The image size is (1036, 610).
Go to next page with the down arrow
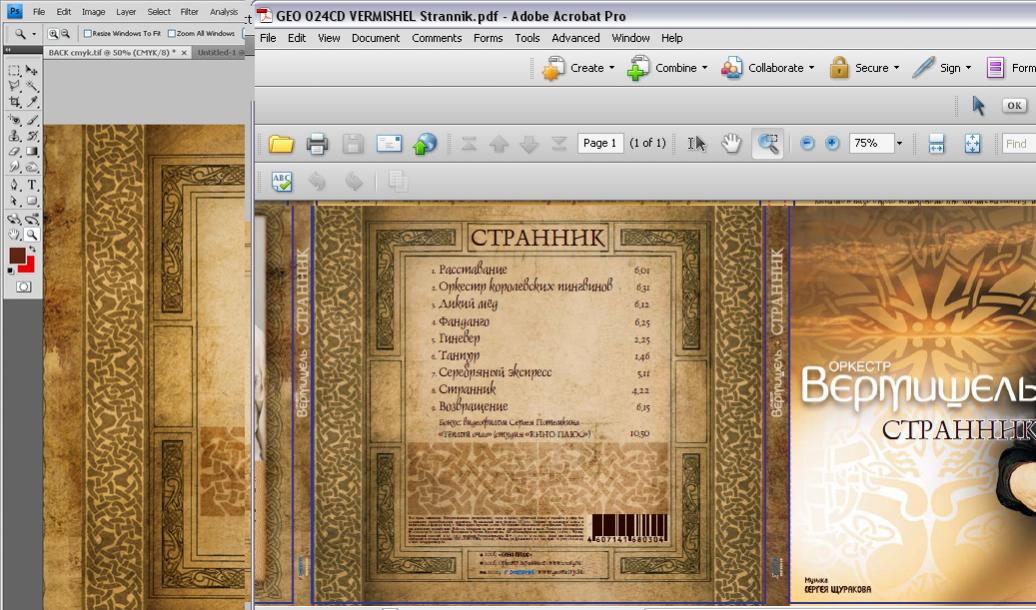click(529, 143)
